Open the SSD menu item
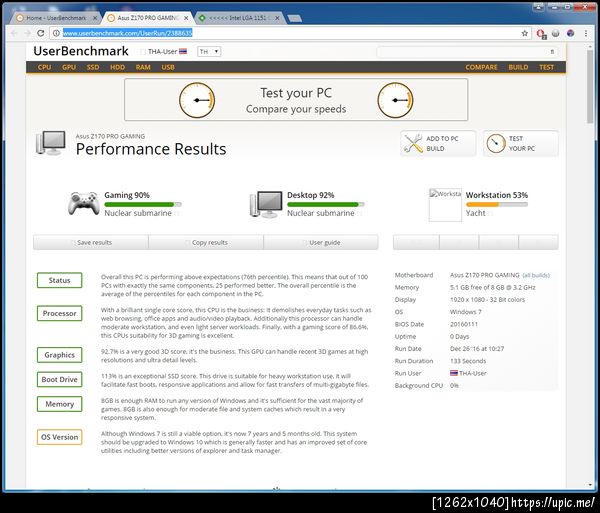The height and width of the screenshot is (513, 600). tap(93, 67)
